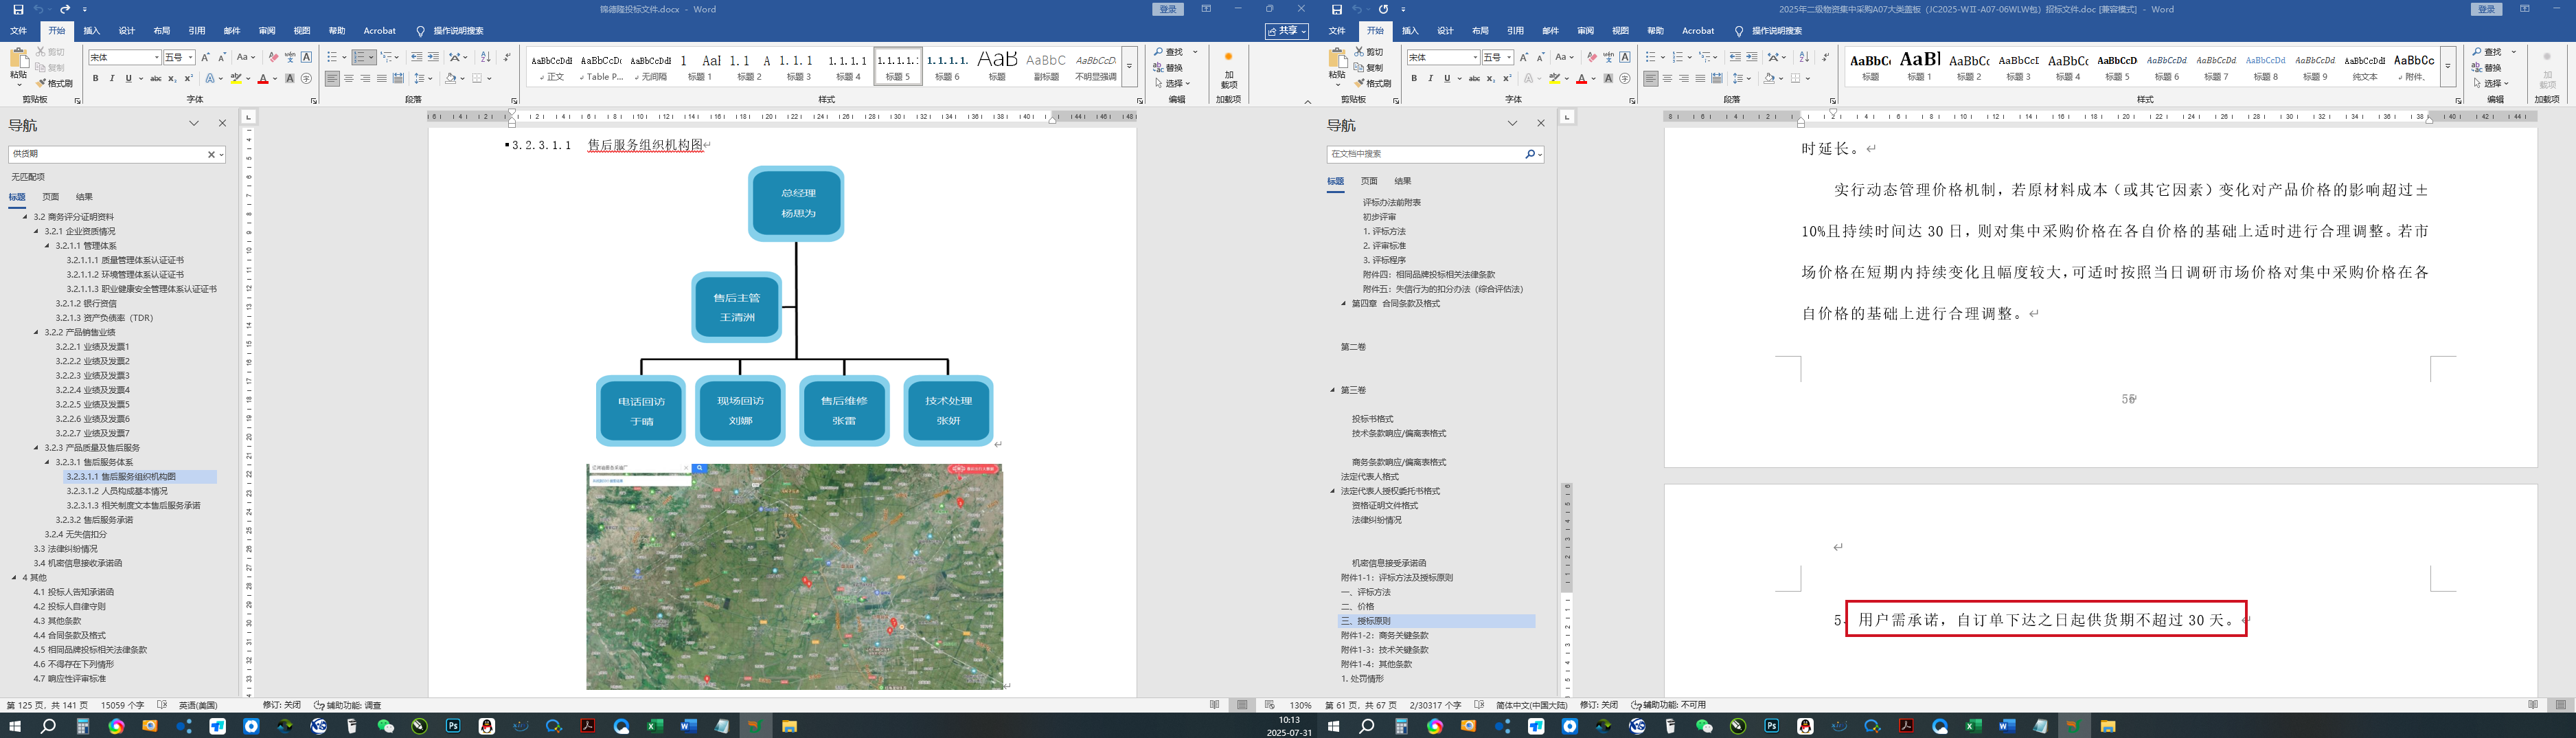2576x738 pixels.
Task: Increase indent in the right Word window
Action: pyautogui.click(x=1752, y=57)
